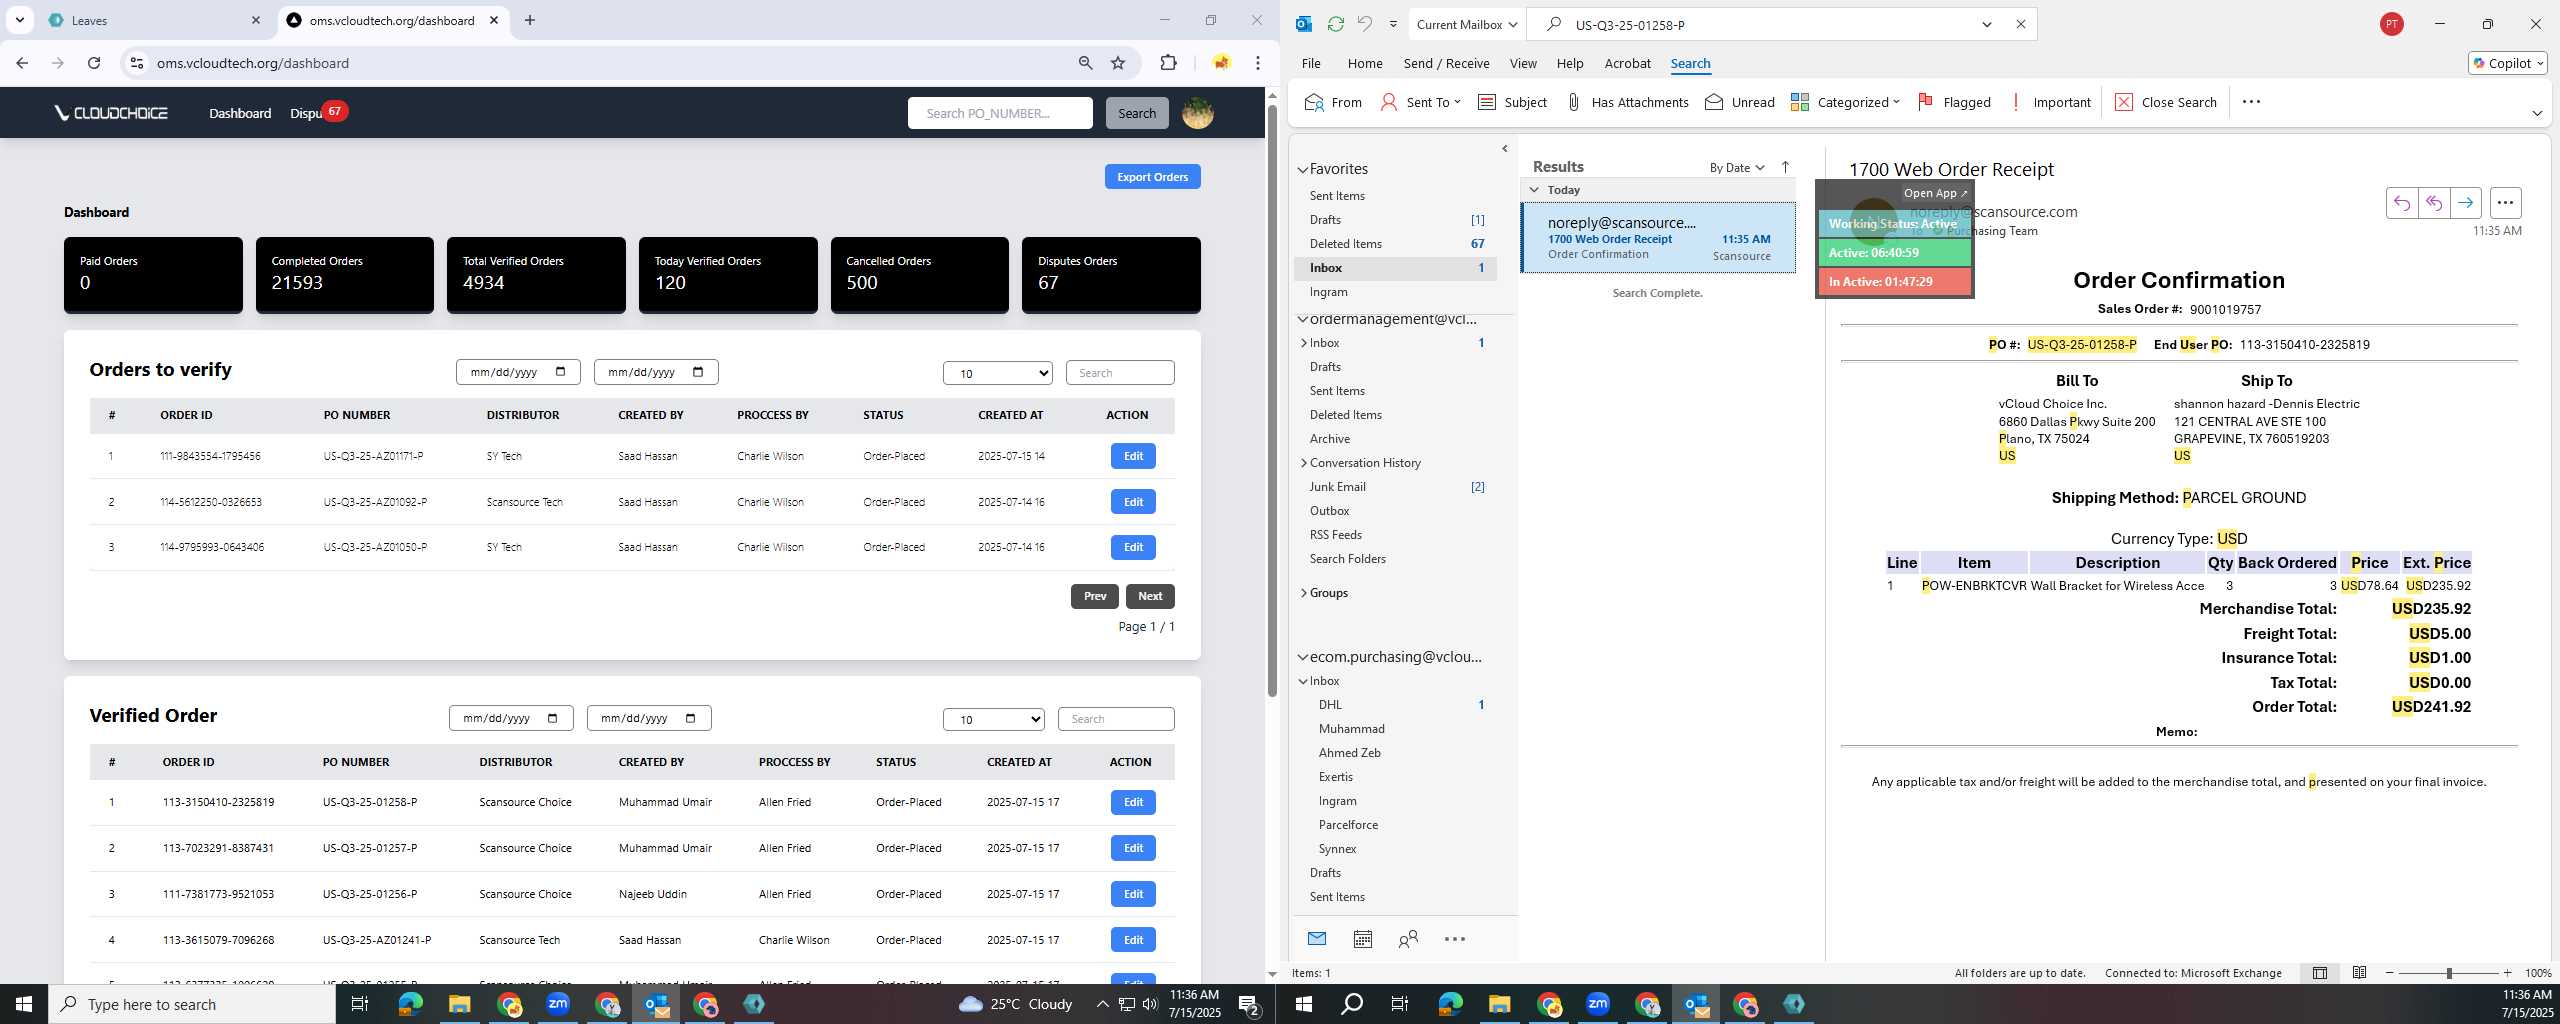Open People contacts view

[x=1408, y=939]
